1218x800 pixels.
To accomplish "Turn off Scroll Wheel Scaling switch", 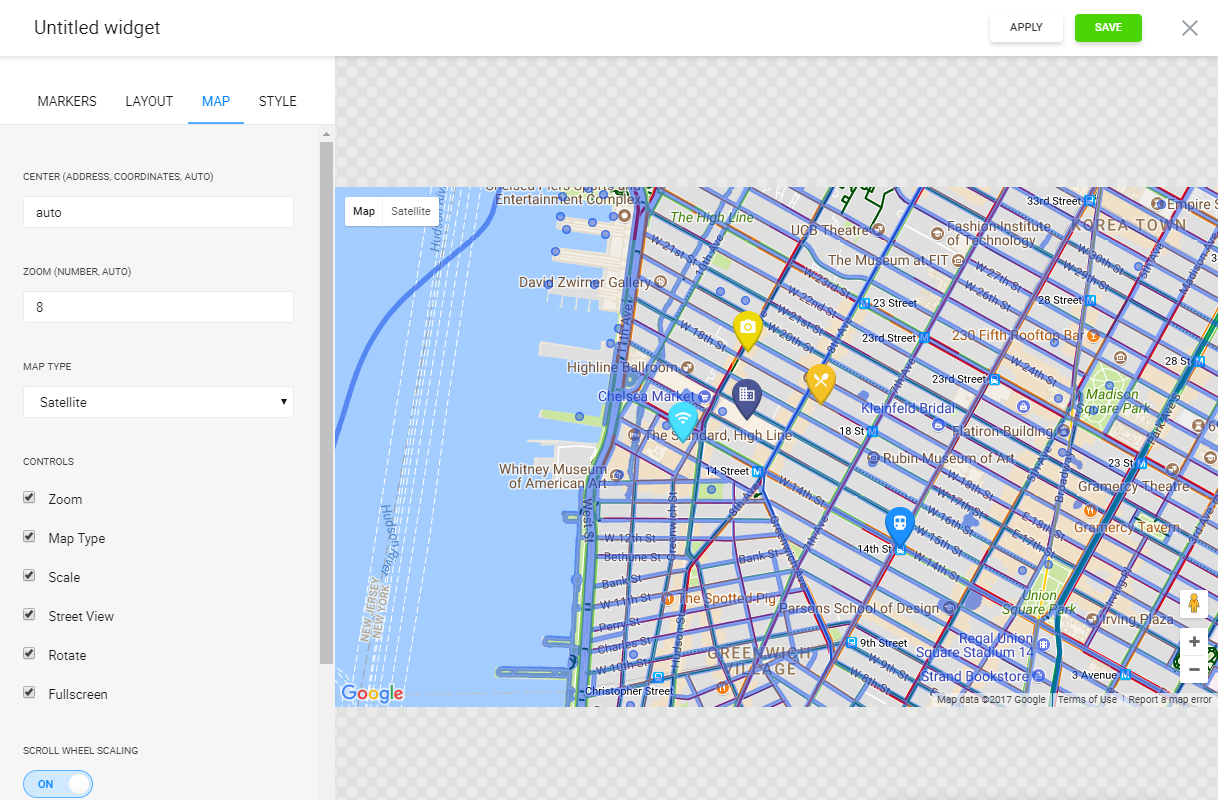I will 58,784.
